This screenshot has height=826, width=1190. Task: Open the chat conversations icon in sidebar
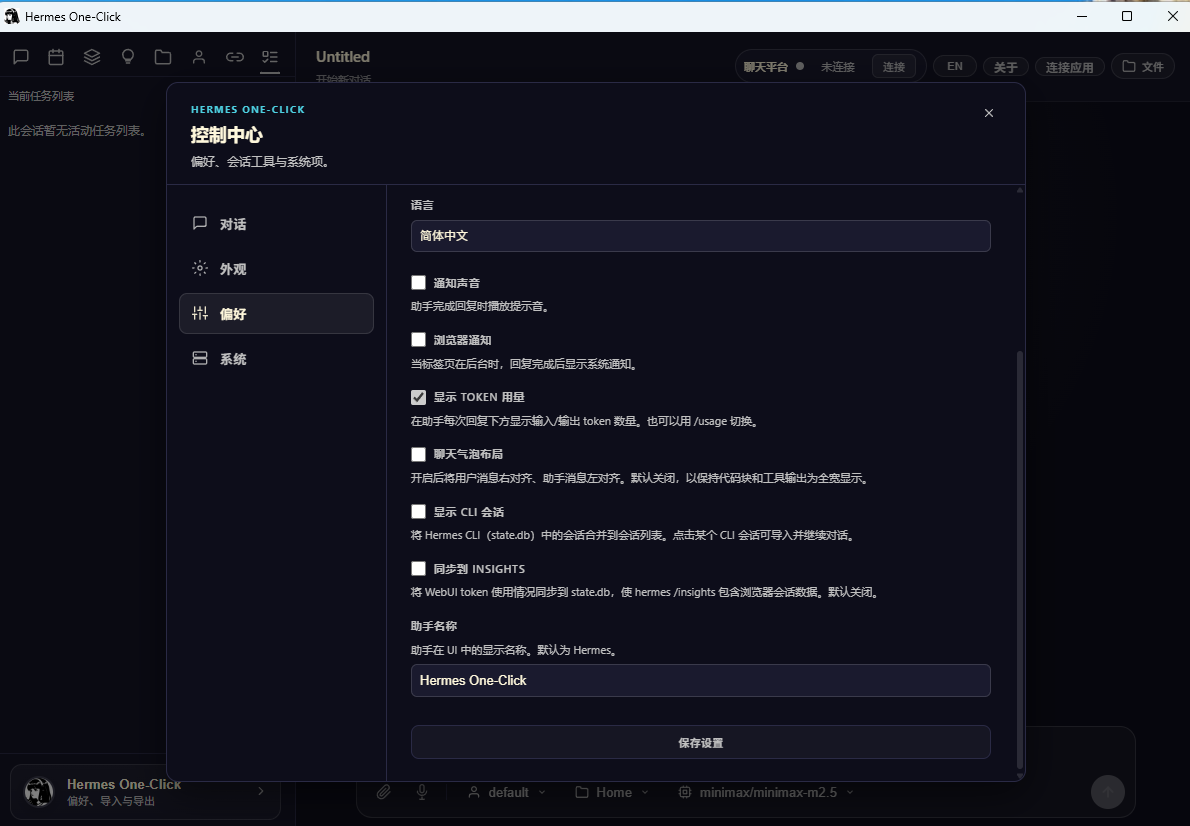(20, 57)
